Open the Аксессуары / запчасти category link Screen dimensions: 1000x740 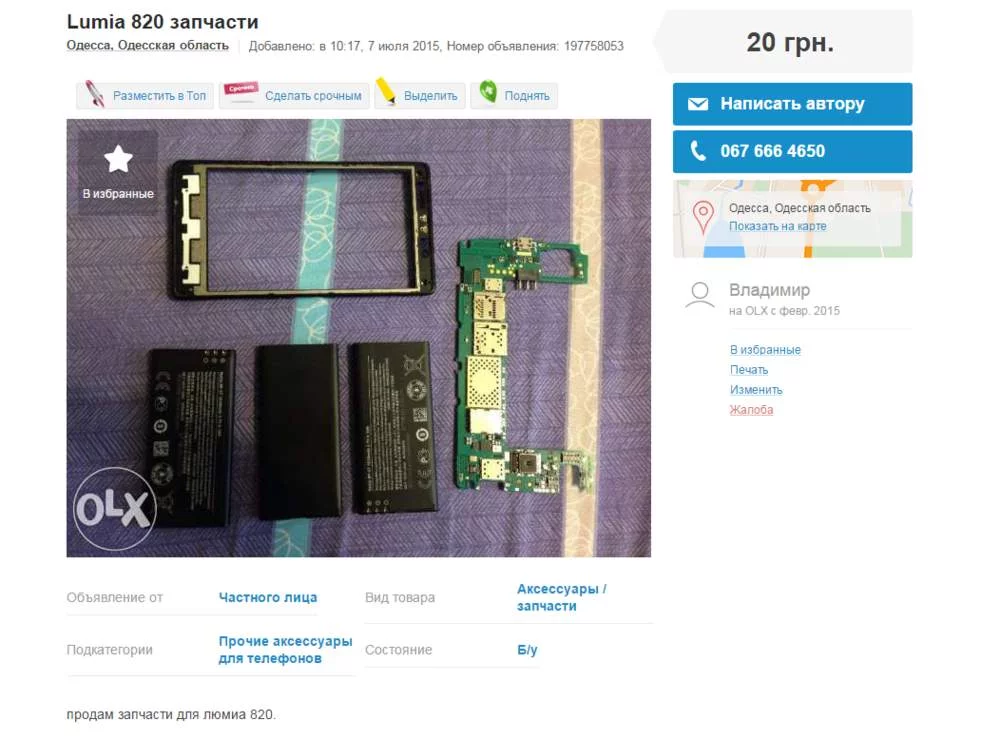pyautogui.click(x=562, y=598)
